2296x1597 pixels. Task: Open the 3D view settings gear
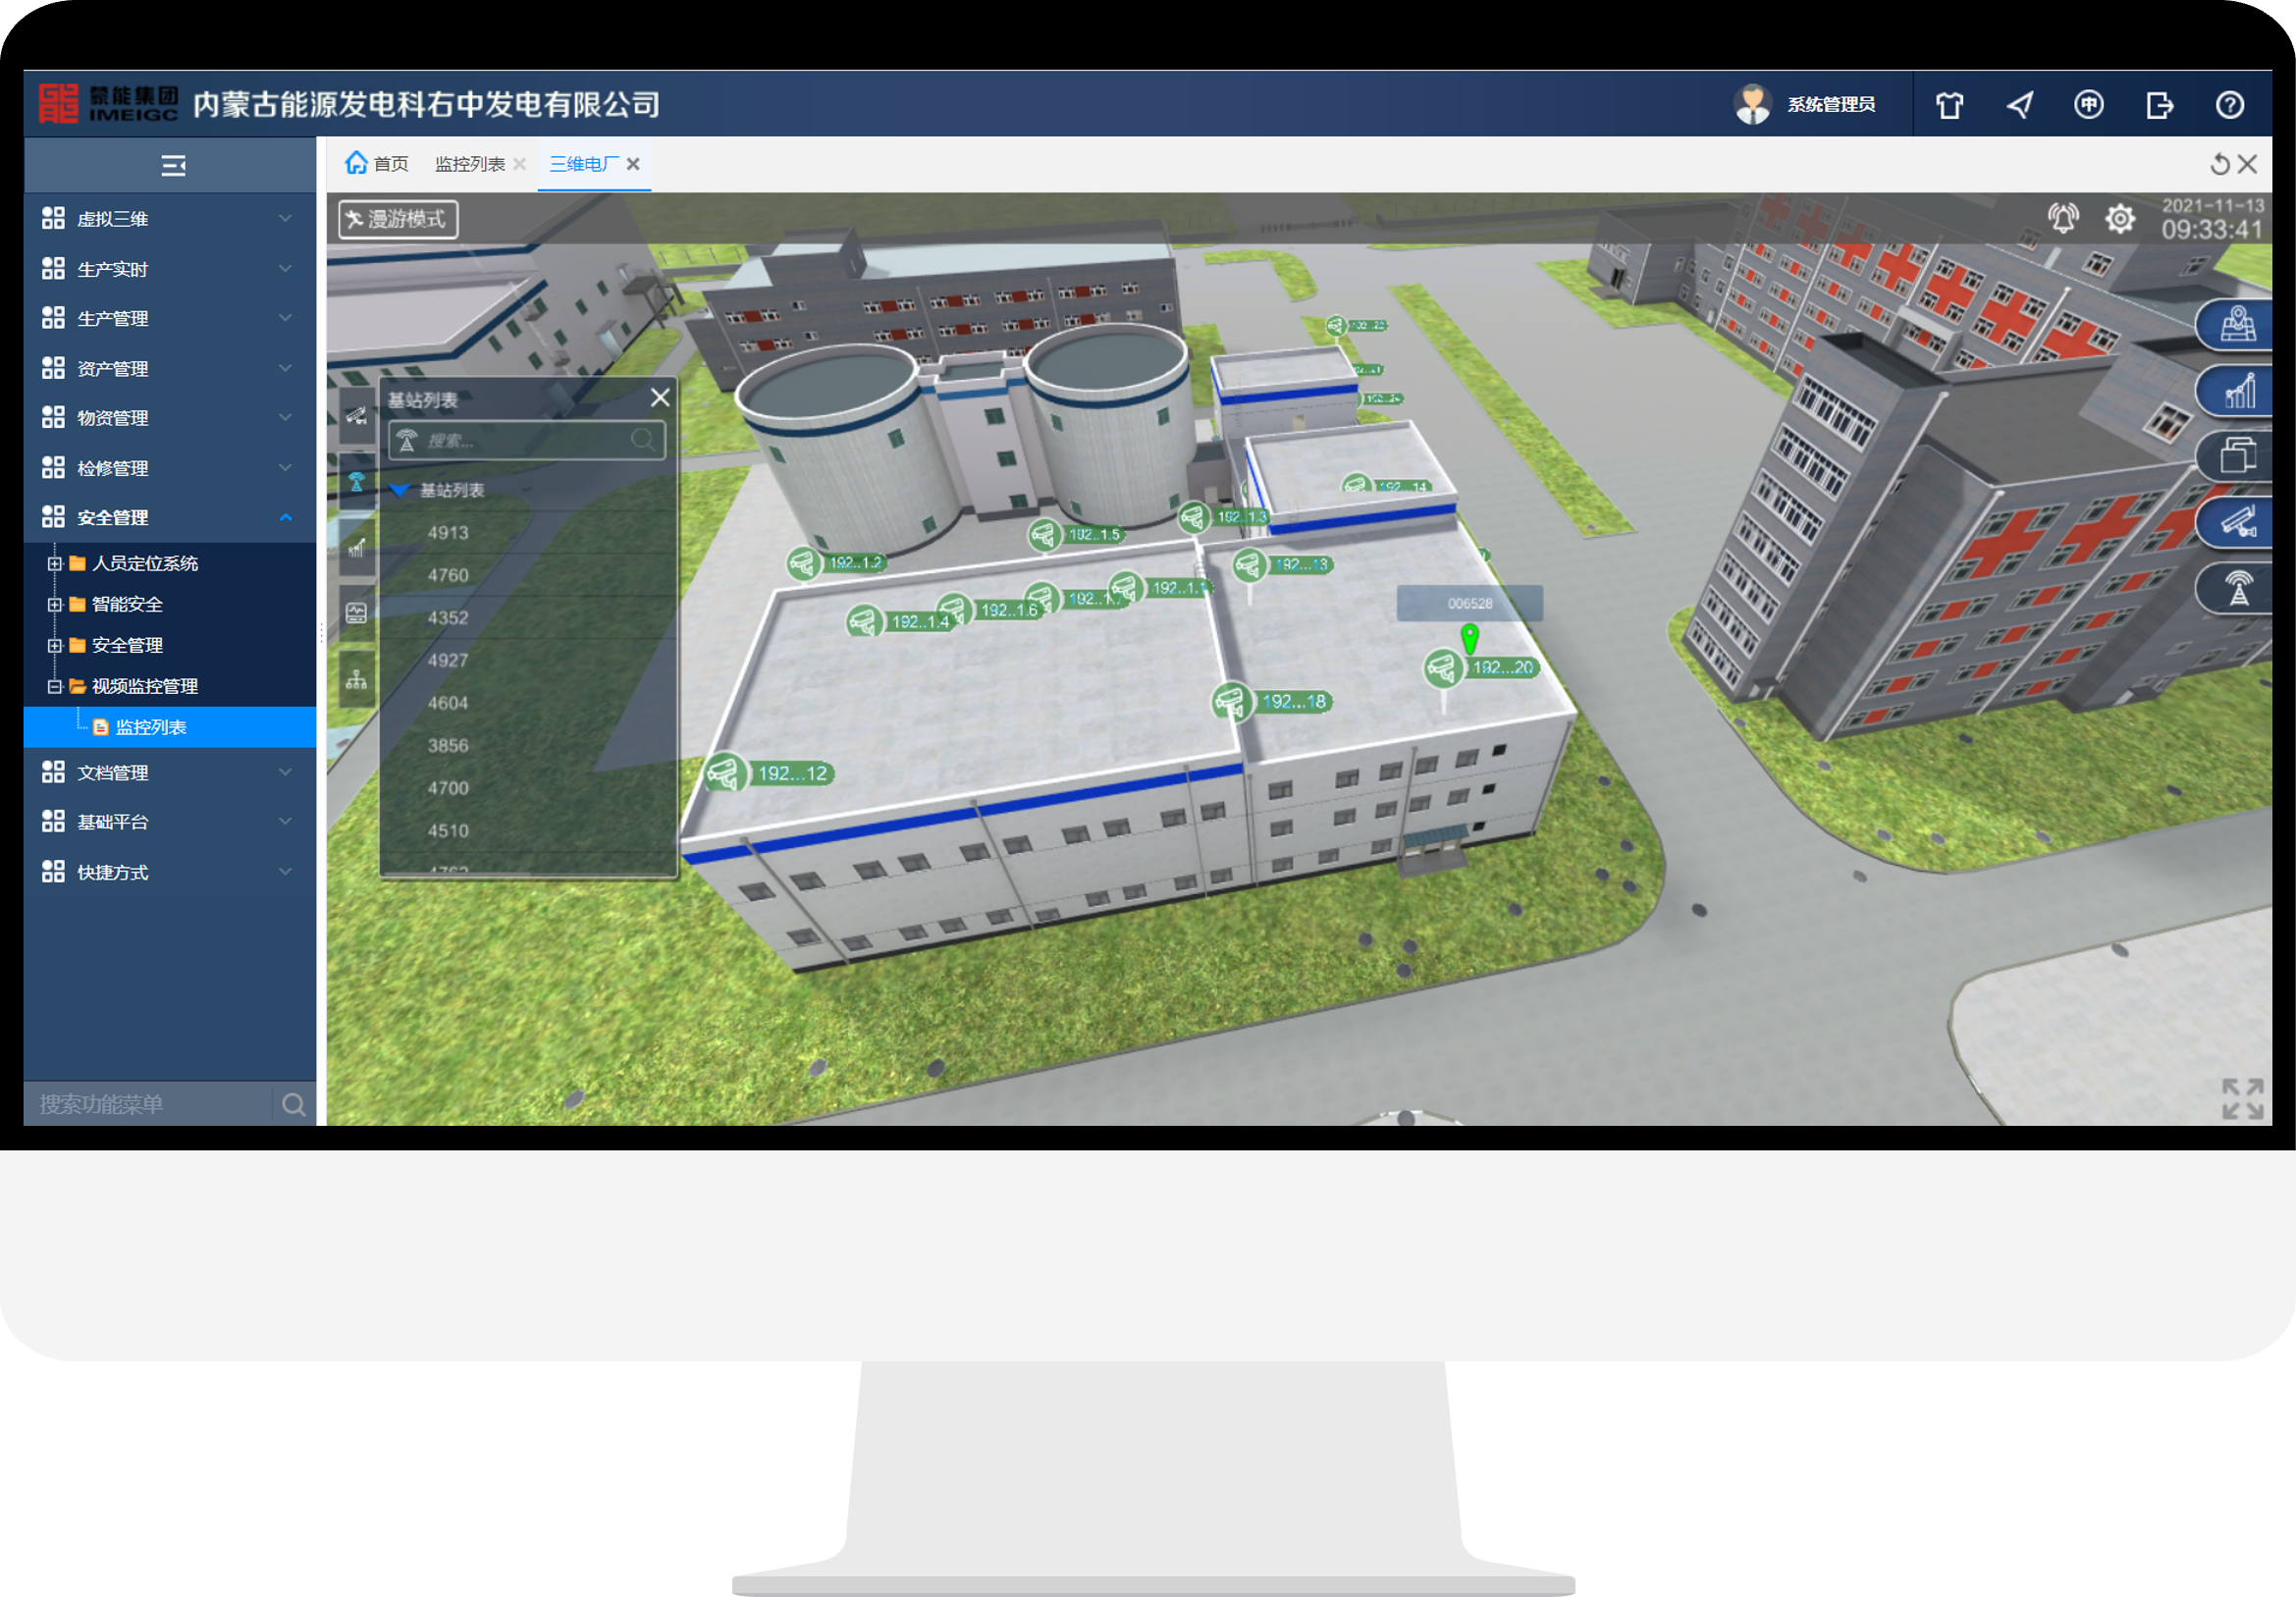click(x=2119, y=218)
